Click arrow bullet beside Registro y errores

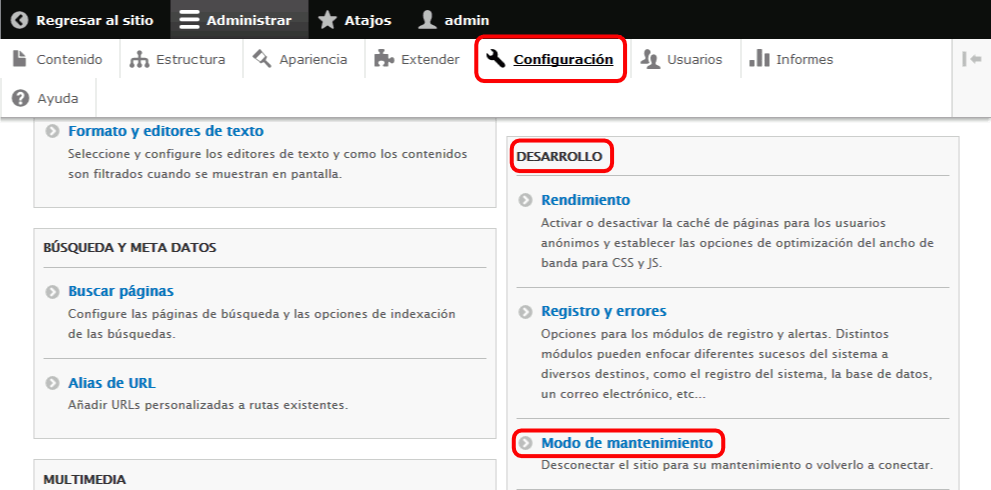tap(525, 312)
